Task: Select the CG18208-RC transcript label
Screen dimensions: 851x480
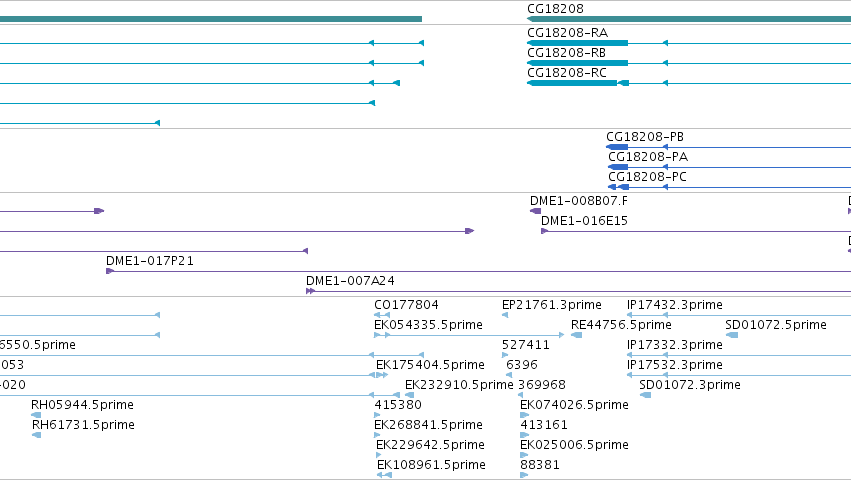Action: 567,73
